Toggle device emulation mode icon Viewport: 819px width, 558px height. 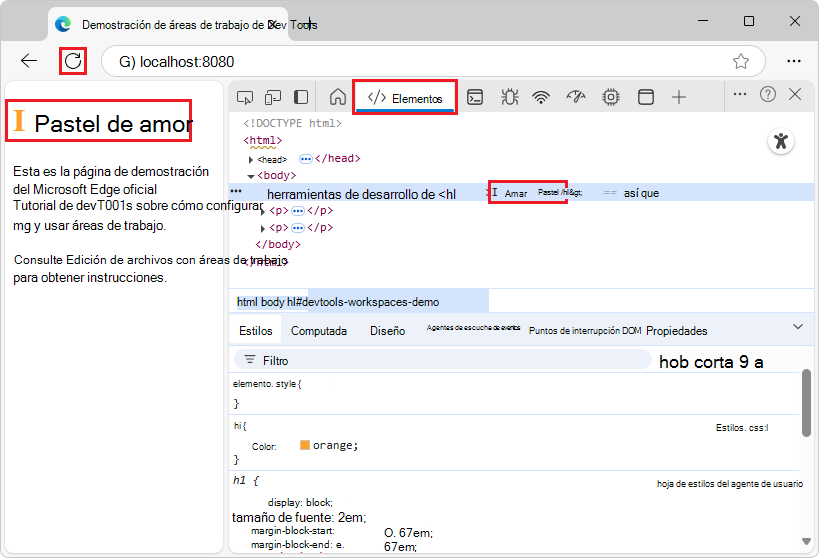tap(273, 97)
